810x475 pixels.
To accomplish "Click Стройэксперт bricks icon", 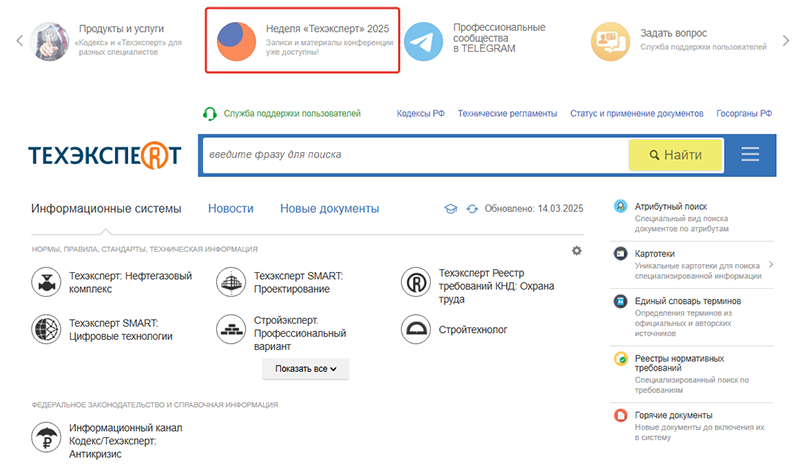I will 231,329.
